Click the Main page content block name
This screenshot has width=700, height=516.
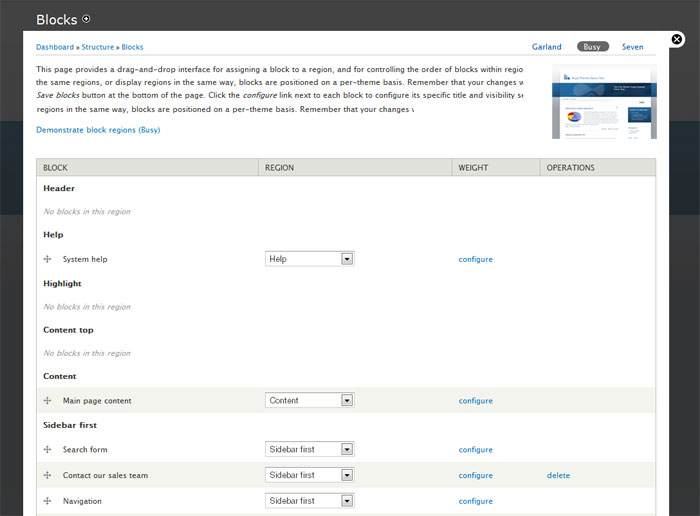point(97,401)
